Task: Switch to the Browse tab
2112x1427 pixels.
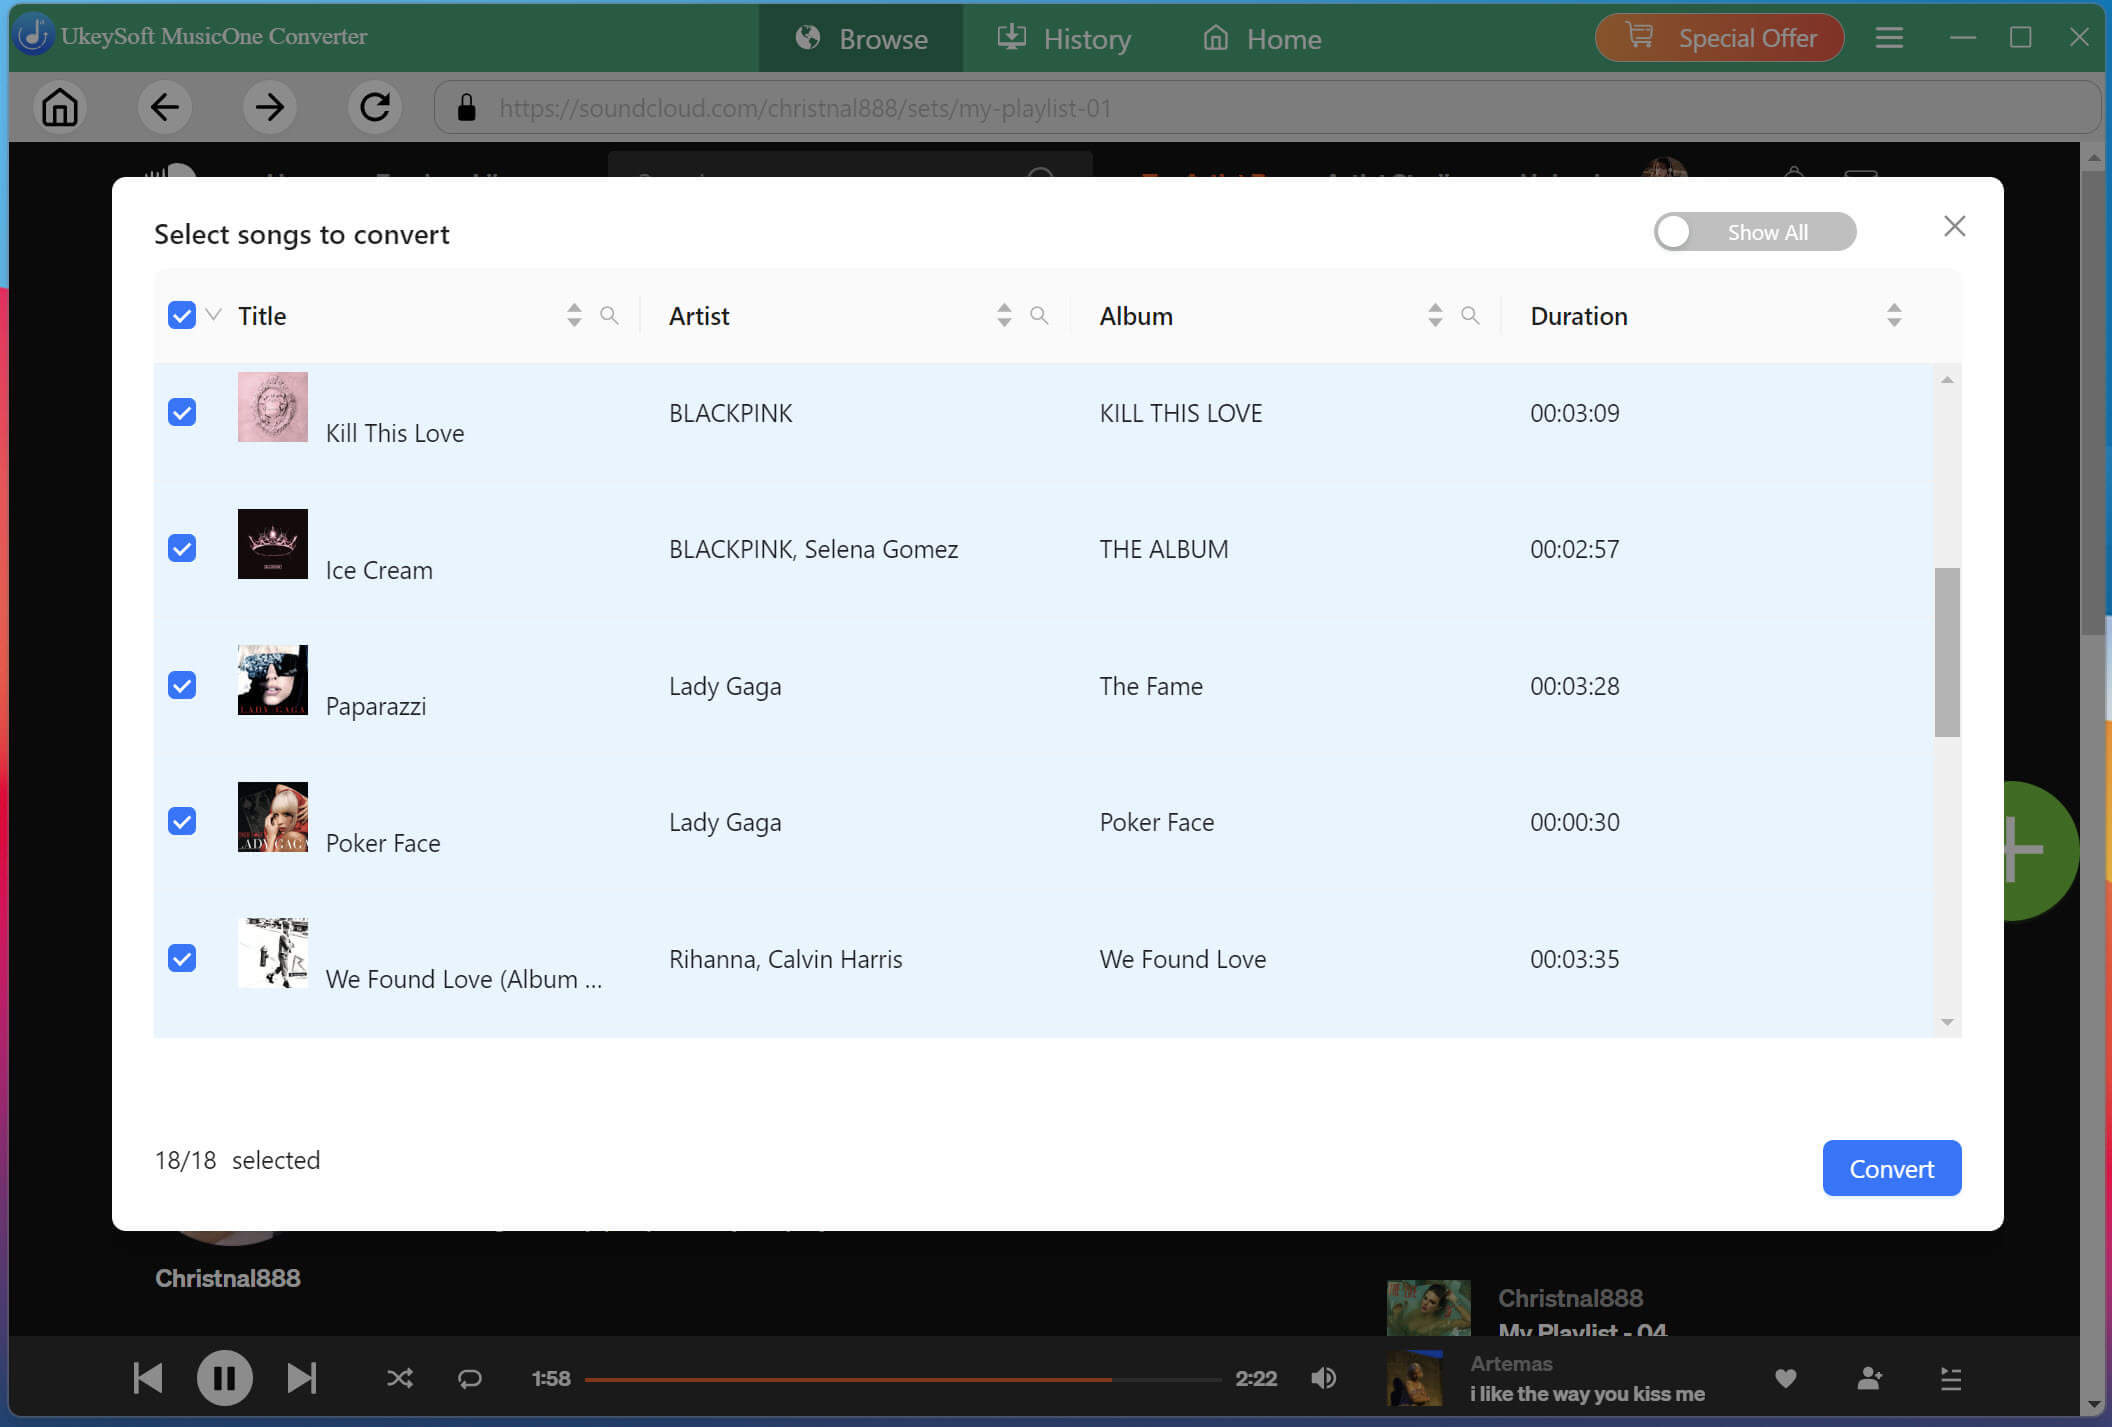Action: [861, 38]
